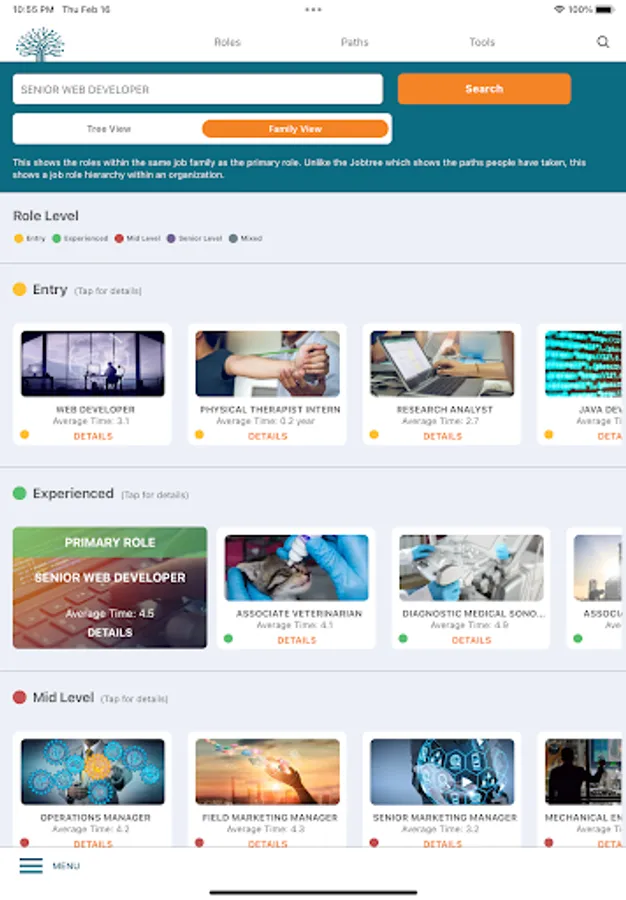Tap the red level dot on Operations Manager card
The image size is (626, 900).
point(25,842)
